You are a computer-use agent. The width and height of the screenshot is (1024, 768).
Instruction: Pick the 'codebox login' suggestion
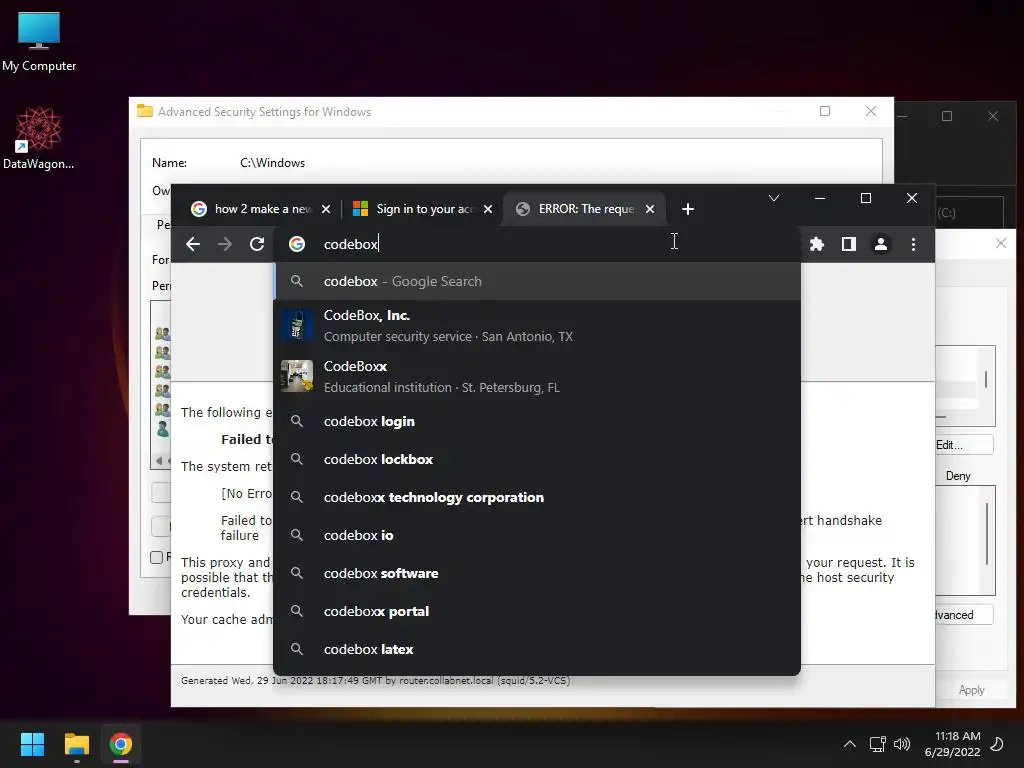(537, 421)
